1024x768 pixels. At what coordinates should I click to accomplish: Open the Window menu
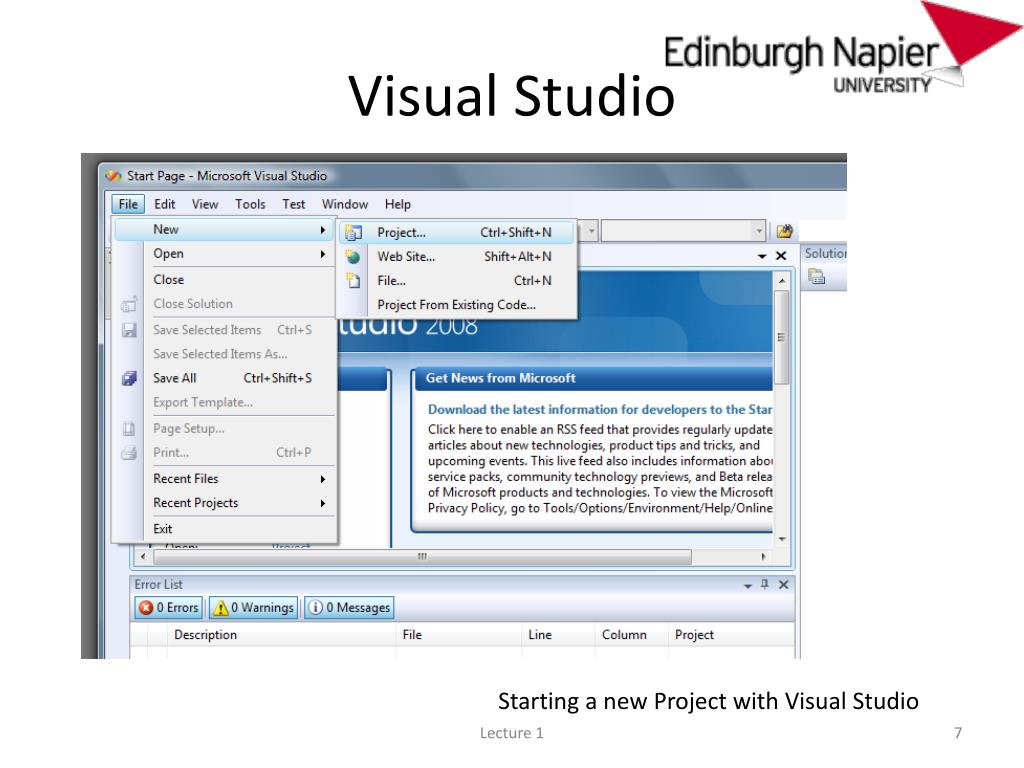pyautogui.click(x=345, y=204)
